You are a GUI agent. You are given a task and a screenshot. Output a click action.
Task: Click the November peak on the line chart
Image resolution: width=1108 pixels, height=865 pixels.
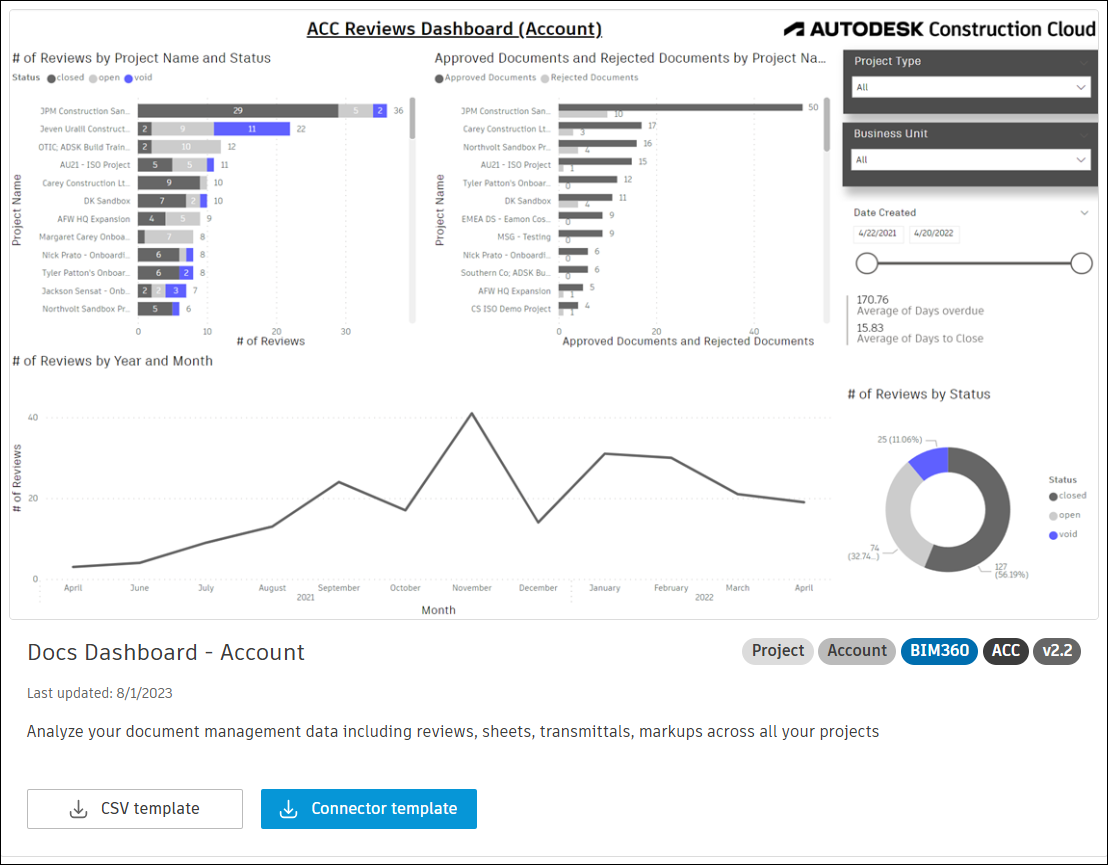point(472,413)
